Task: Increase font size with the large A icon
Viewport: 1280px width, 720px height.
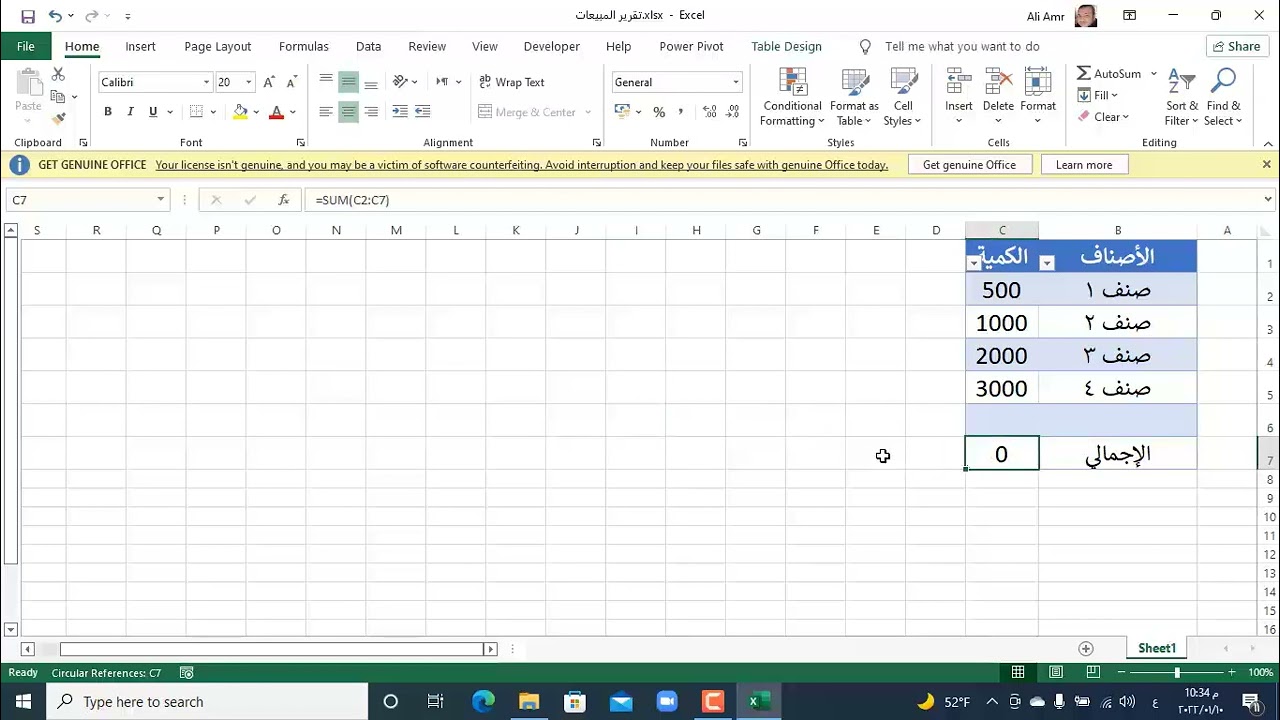Action: (268, 82)
